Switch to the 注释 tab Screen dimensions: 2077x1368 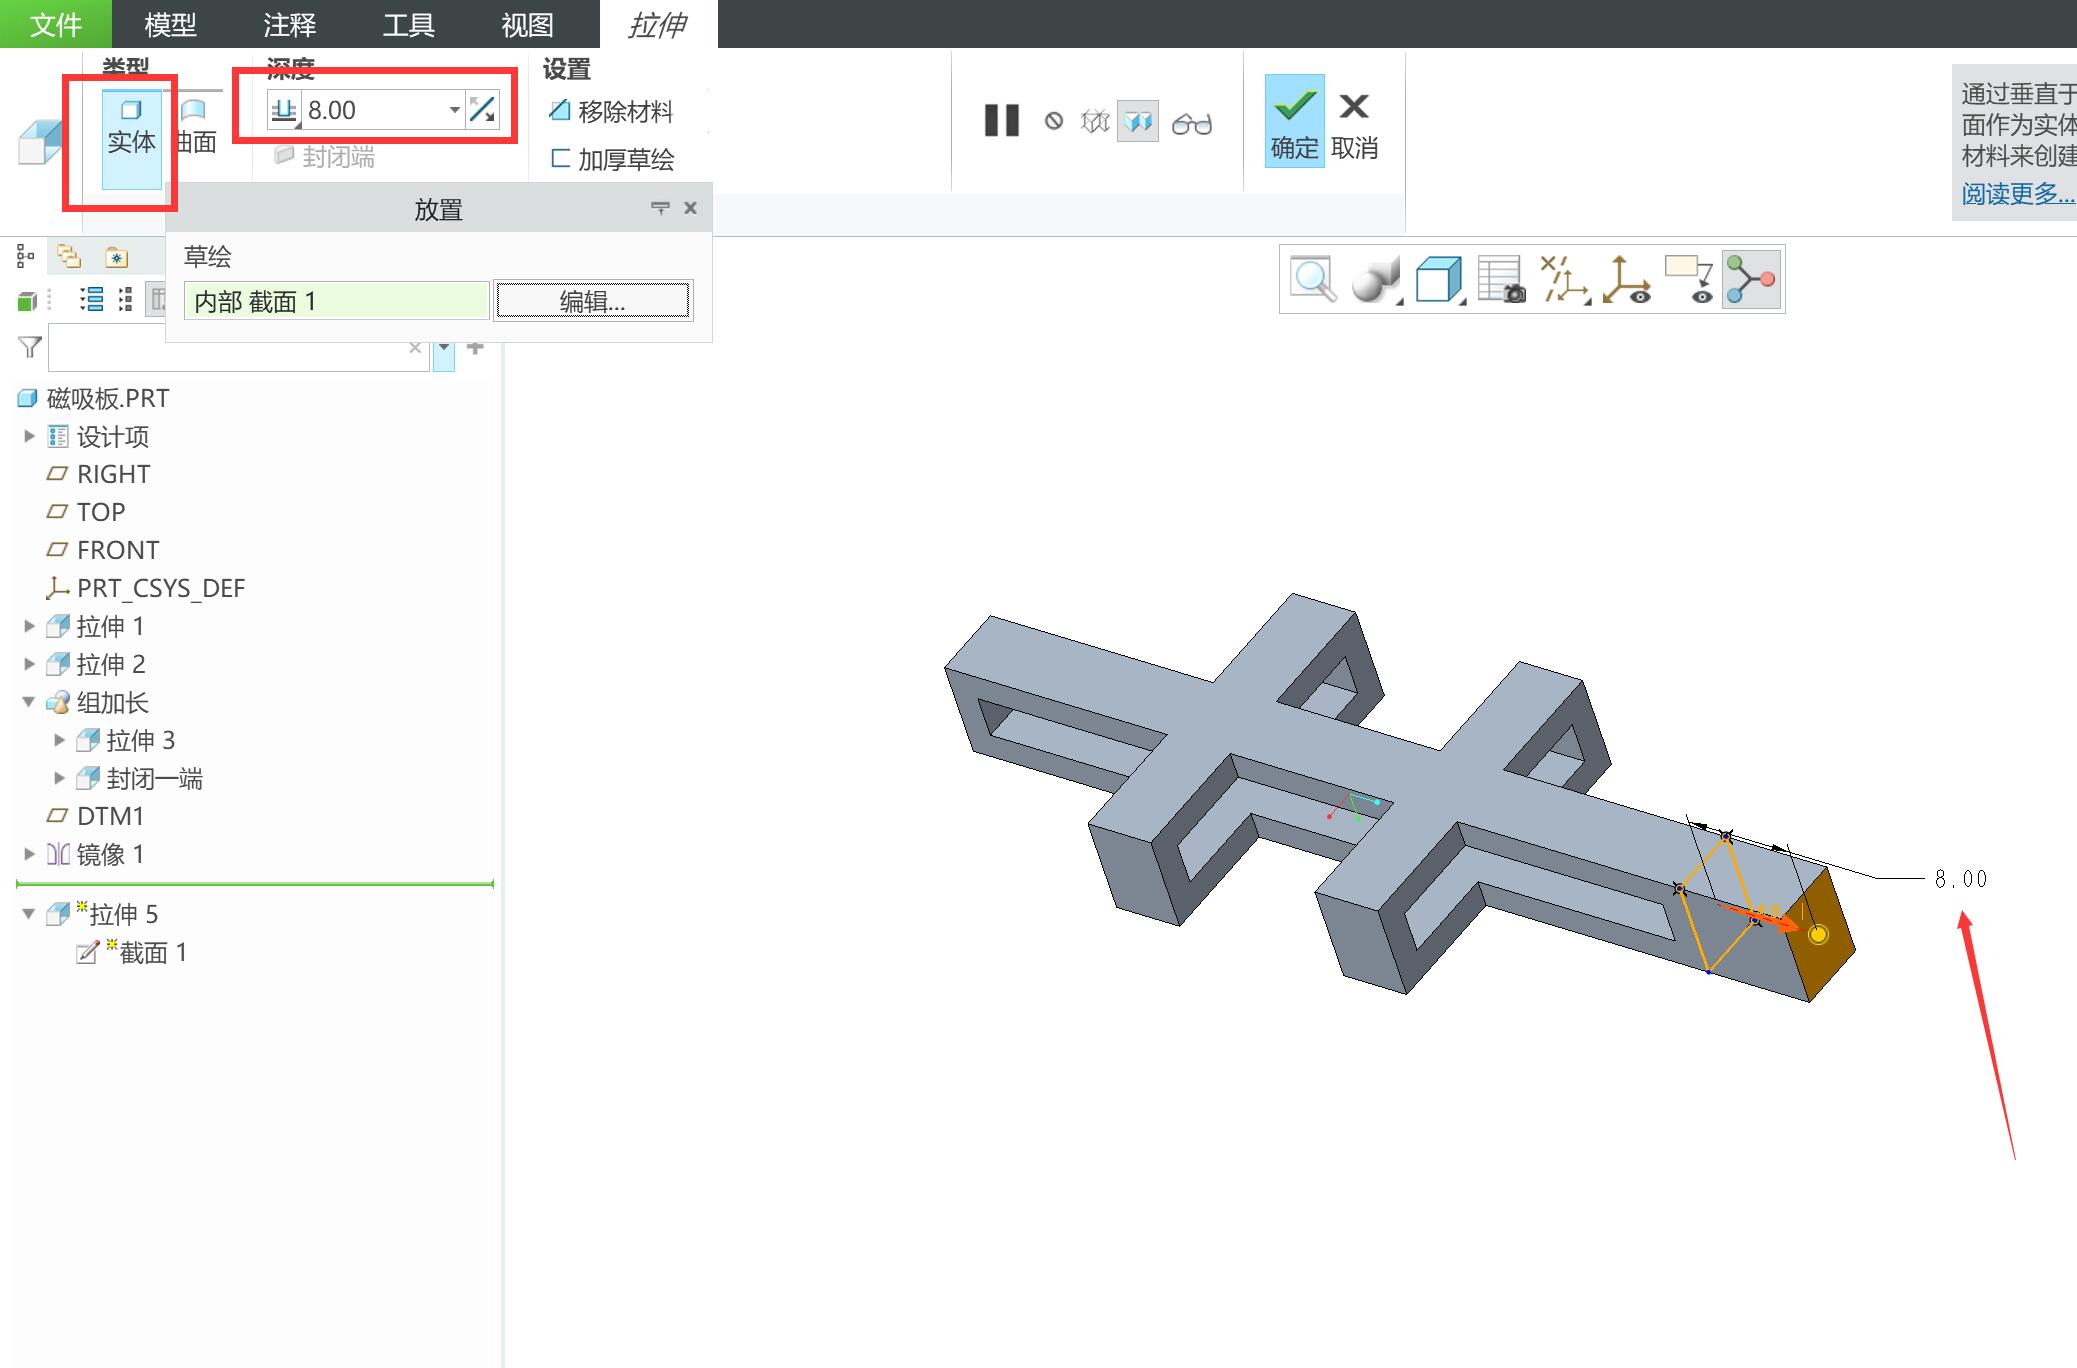[x=290, y=24]
